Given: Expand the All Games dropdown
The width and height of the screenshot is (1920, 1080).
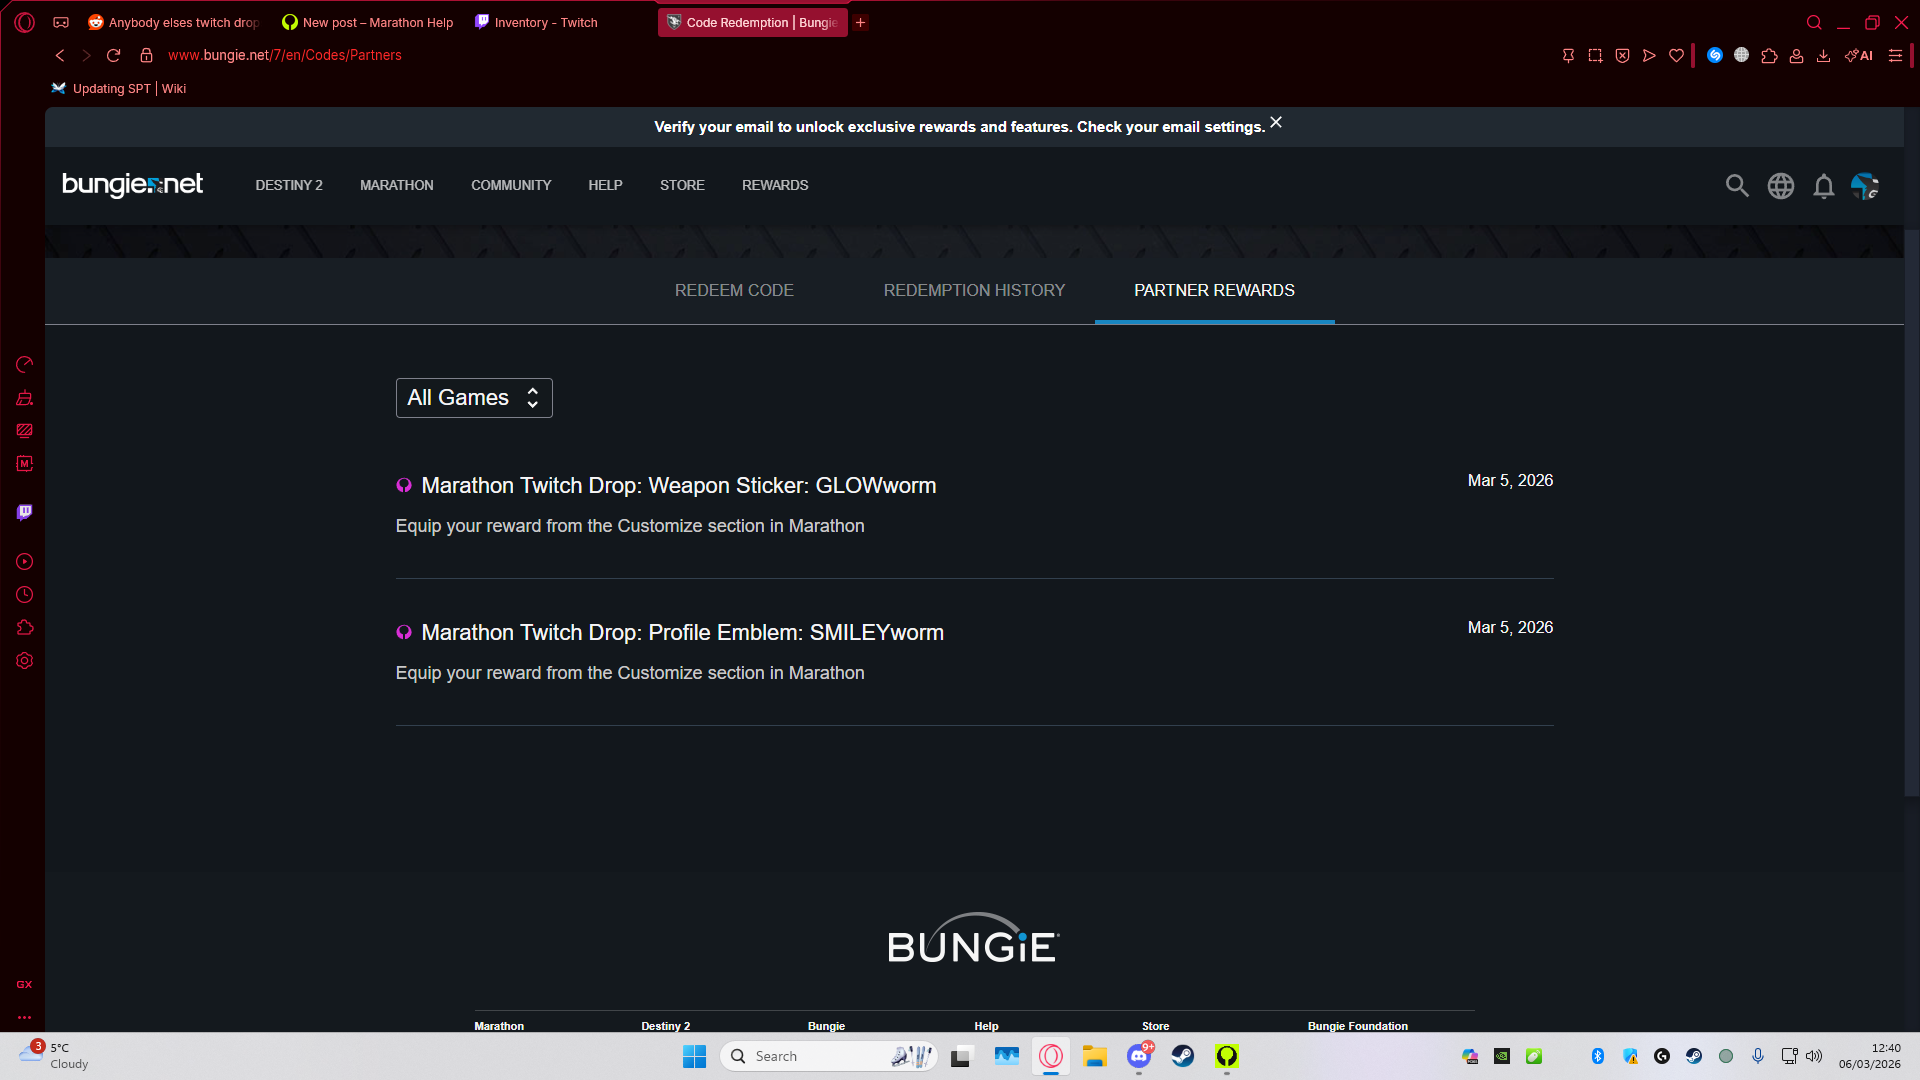Looking at the screenshot, I should click(x=474, y=398).
